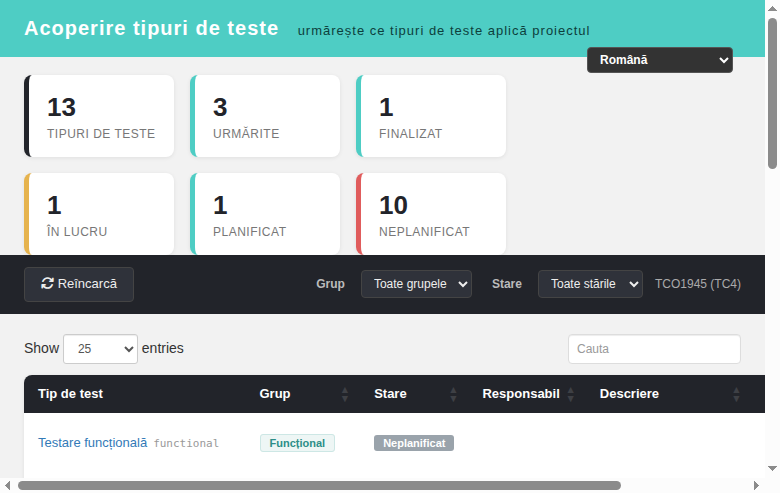Viewport: 780px width, 493px height.
Task: Click the functional code label
Action: pos(186,444)
